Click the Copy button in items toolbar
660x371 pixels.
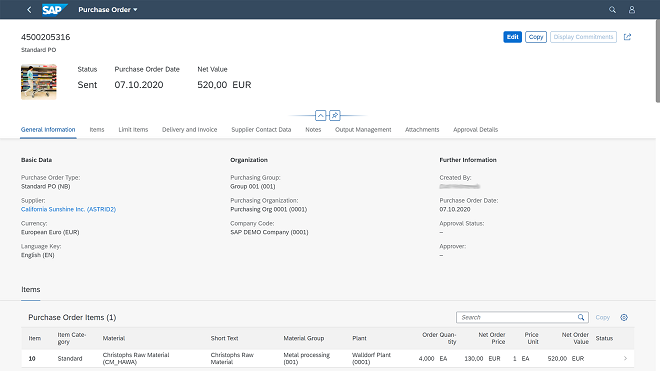pos(602,317)
